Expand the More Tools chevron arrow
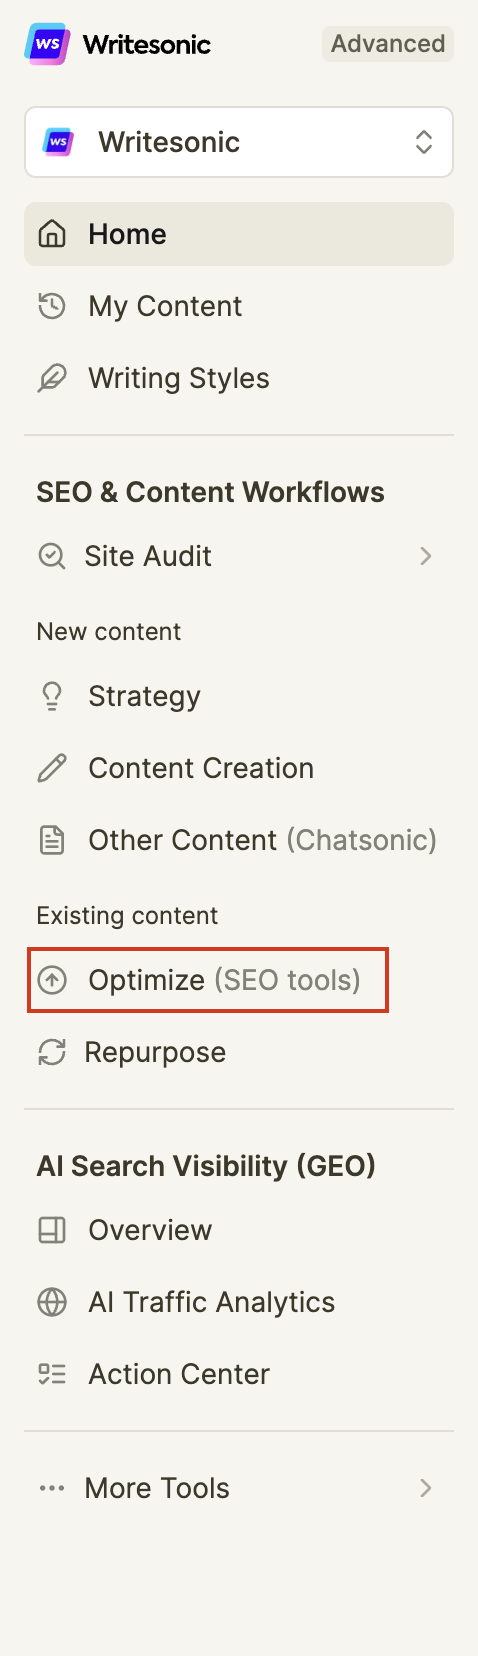Screen dimensions: 478x1656 [426, 1488]
